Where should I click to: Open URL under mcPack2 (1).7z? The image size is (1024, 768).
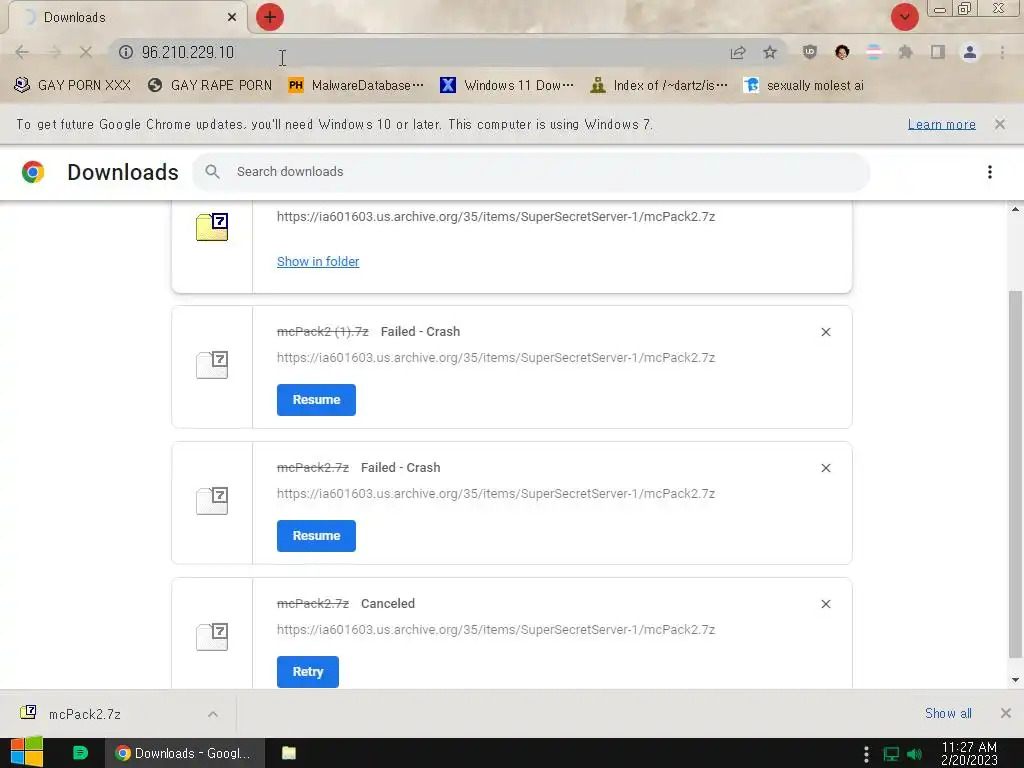tap(496, 358)
